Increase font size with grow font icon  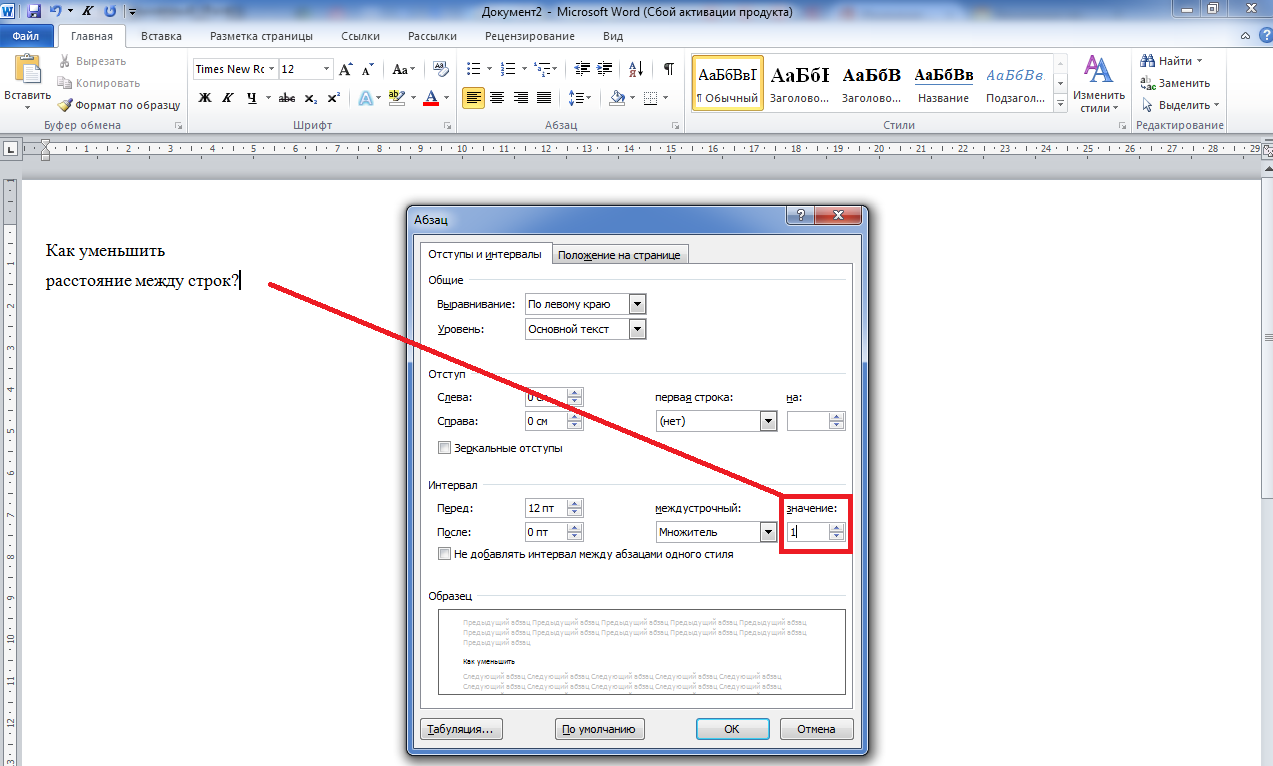pyautogui.click(x=346, y=70)
